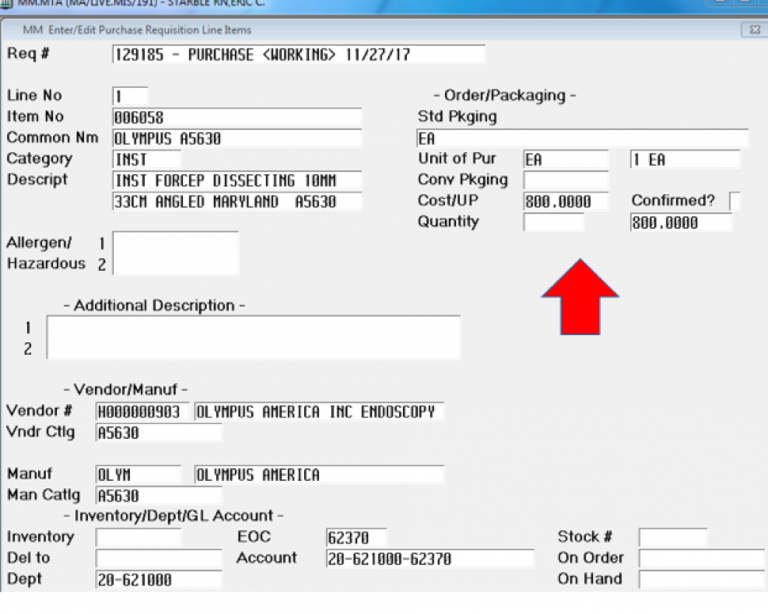
Task: Click the empty Inventory field
Action: coord(138,538)
